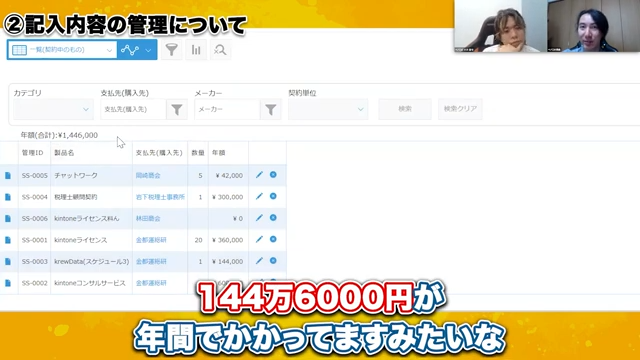
Task: Select the SS-0002 ID cell
Action: point(35,283)
